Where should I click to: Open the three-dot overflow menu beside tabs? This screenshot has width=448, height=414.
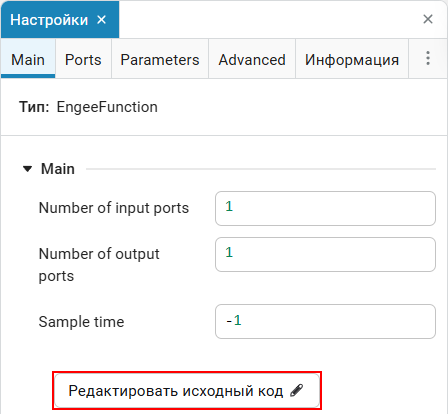(428, 58)
